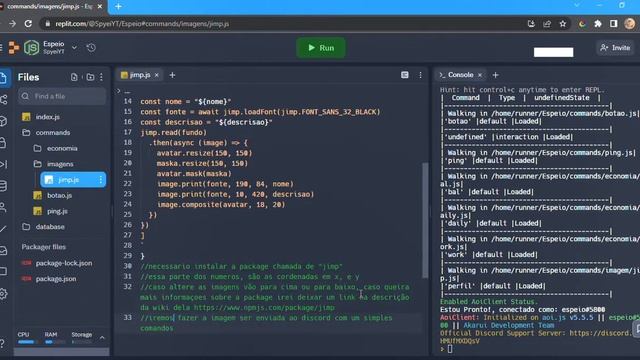
Task: Click code line 17 jimp.read(fundo)
Action: coord(173,132)
